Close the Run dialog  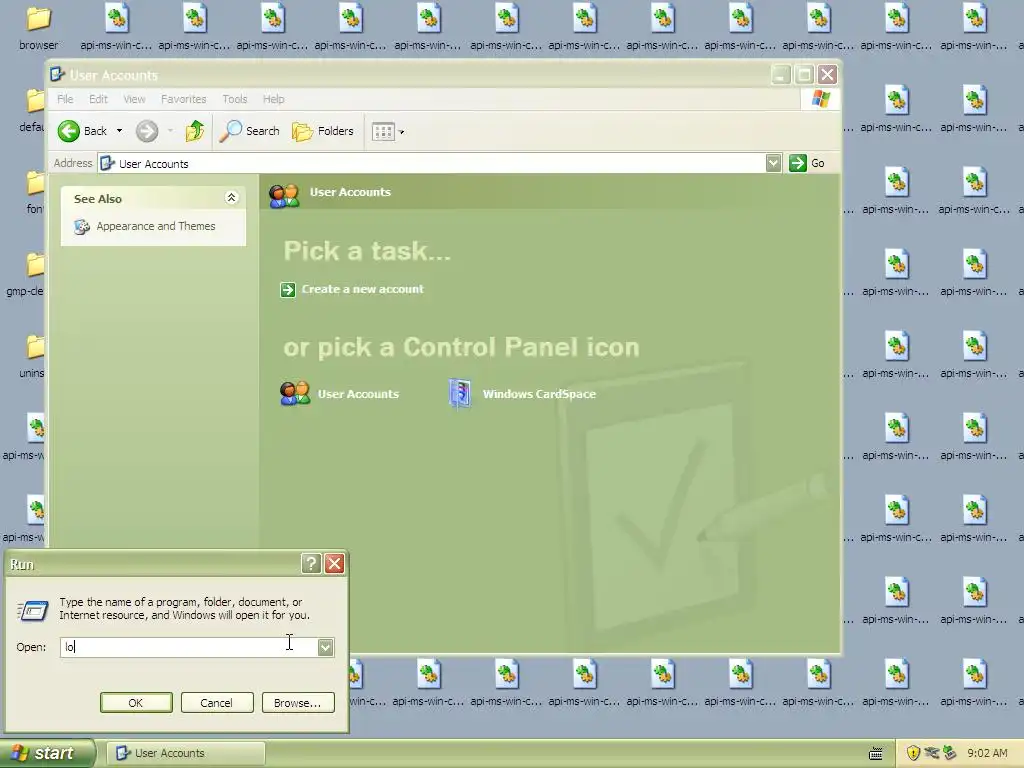pos(334,564)
